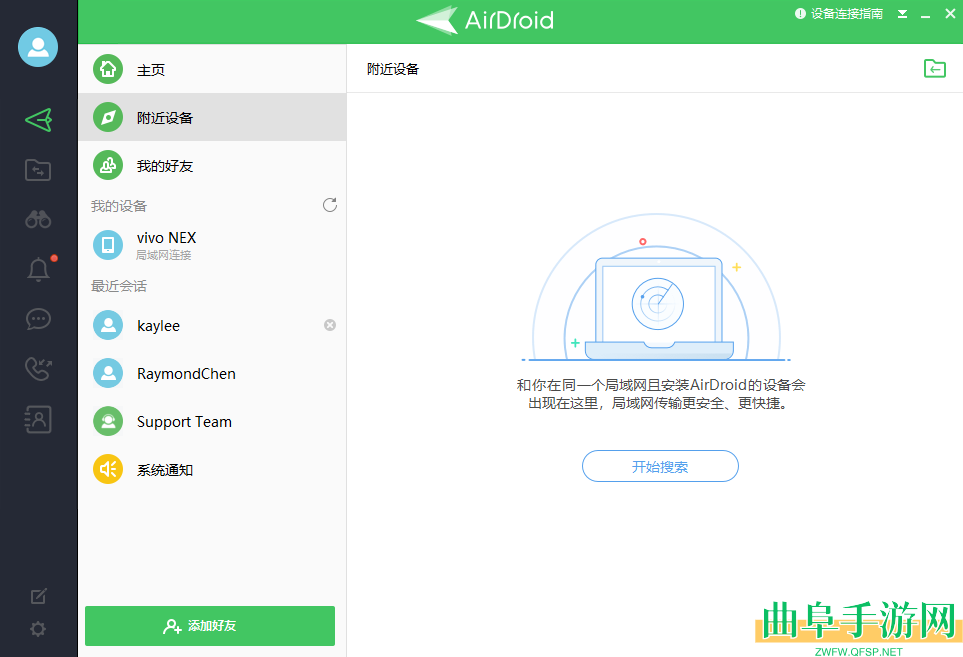963x657 pixels.
Task: Open the vivo NEX device entry
Action: coord(212,245)
